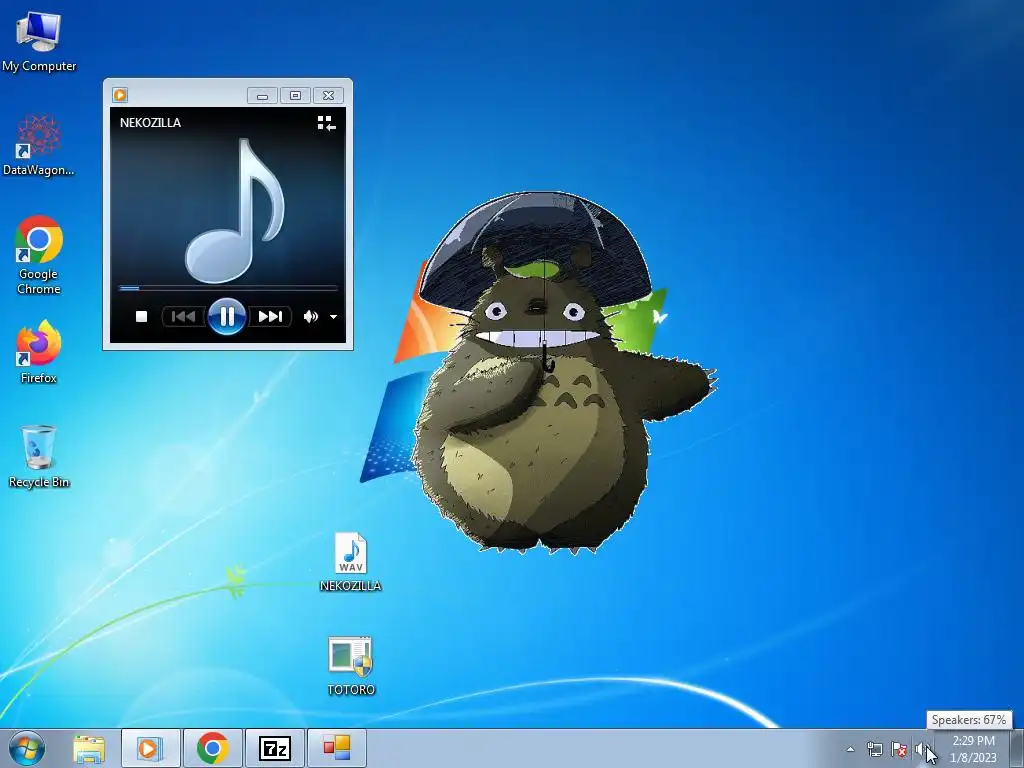
Task: Open network status tray icon
Action: coord(874,749)
